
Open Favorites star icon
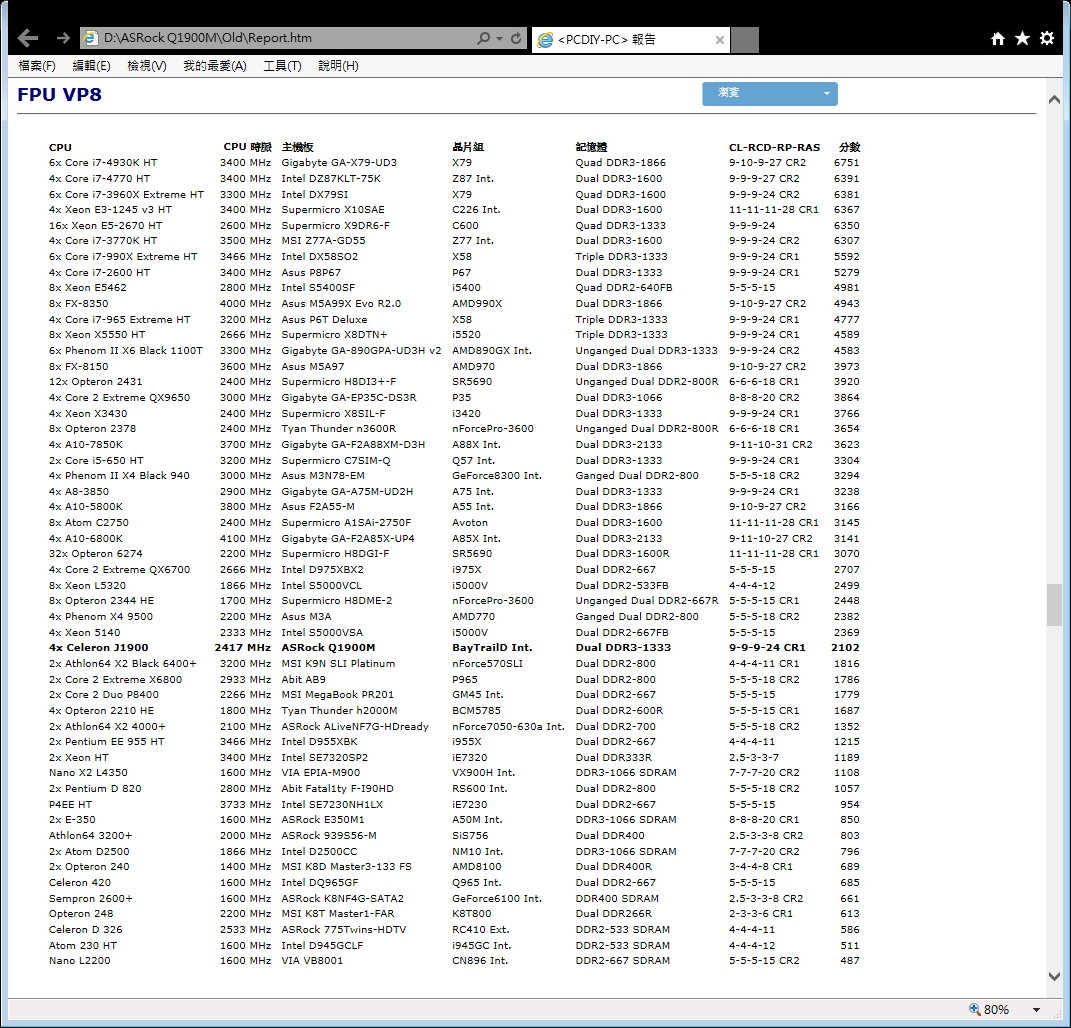point(1022,38)
